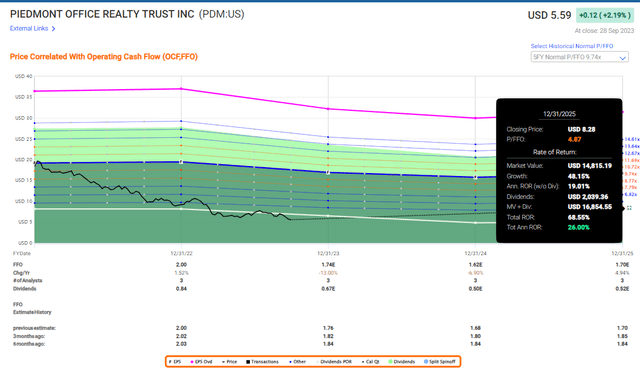Click the 12/31/23 date on the x-axis

328,253
